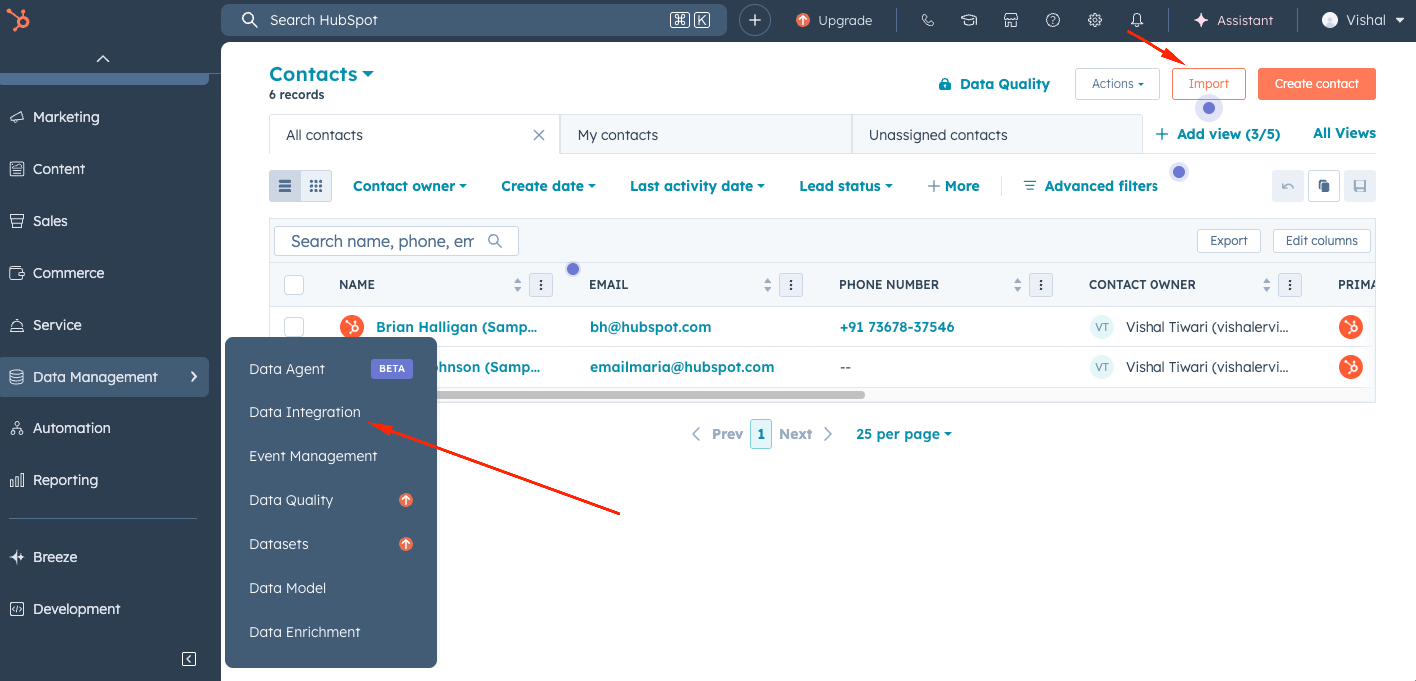Open the Lead status filter dropdown

tap(845, 186)
